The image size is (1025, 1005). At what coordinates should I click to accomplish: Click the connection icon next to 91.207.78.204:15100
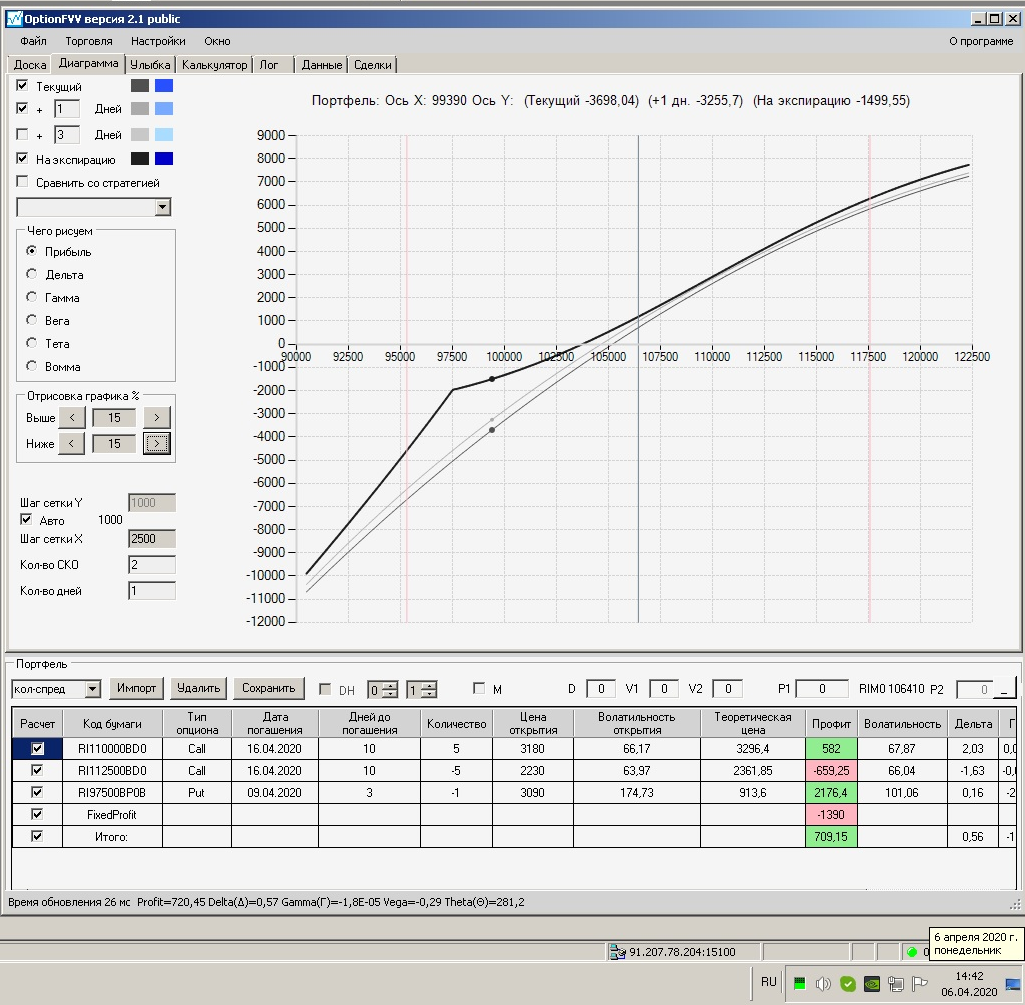617,951
